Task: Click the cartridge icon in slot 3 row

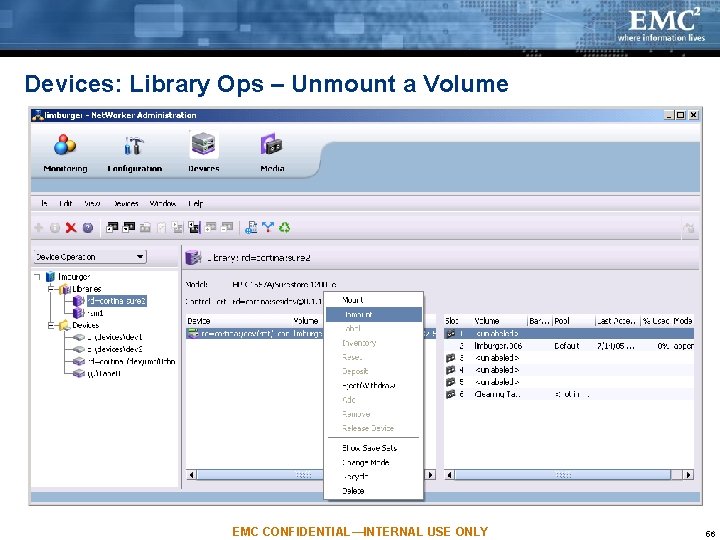Action: click(450, 358)
